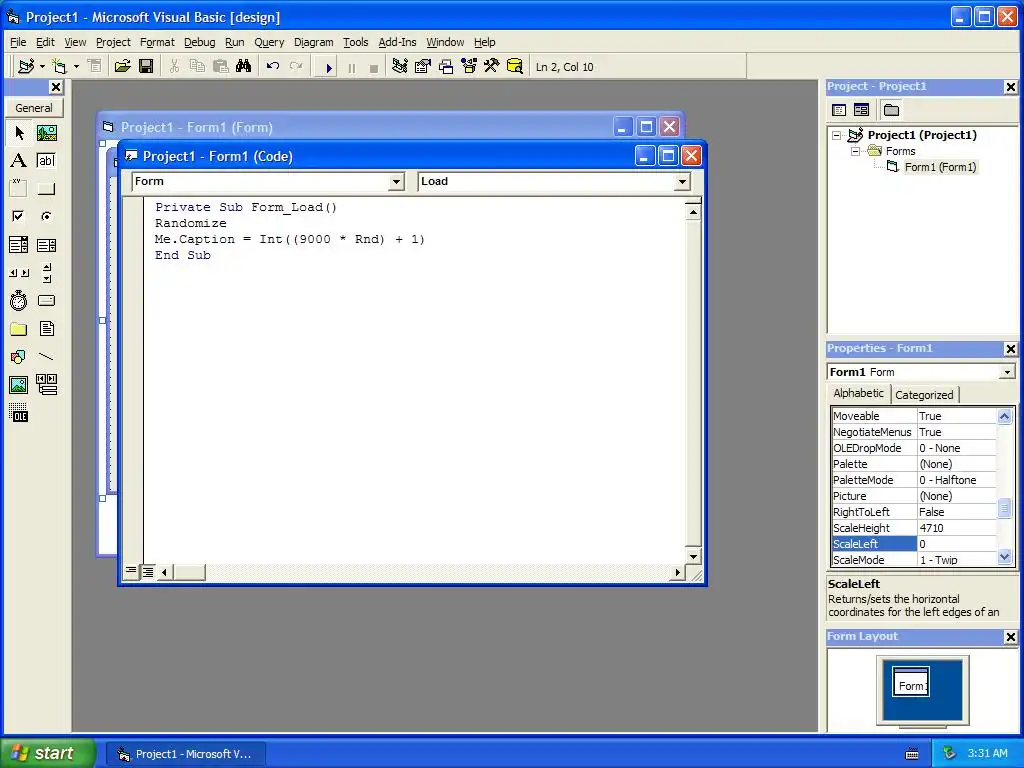Open Form1 Form object selector dropdown
This screenshot has width=1024, height=768.
(1007, 372)
